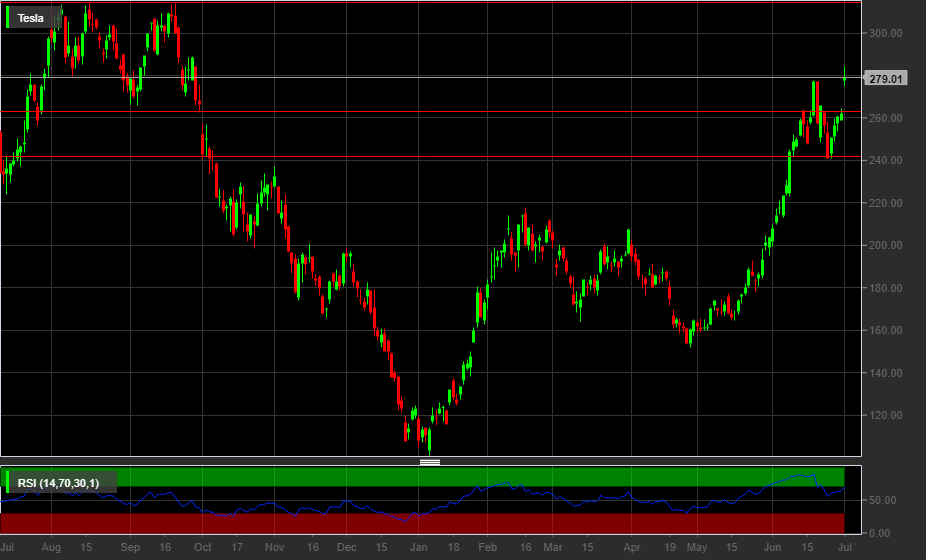Click the 260.00 price axis label

point(885,118)
